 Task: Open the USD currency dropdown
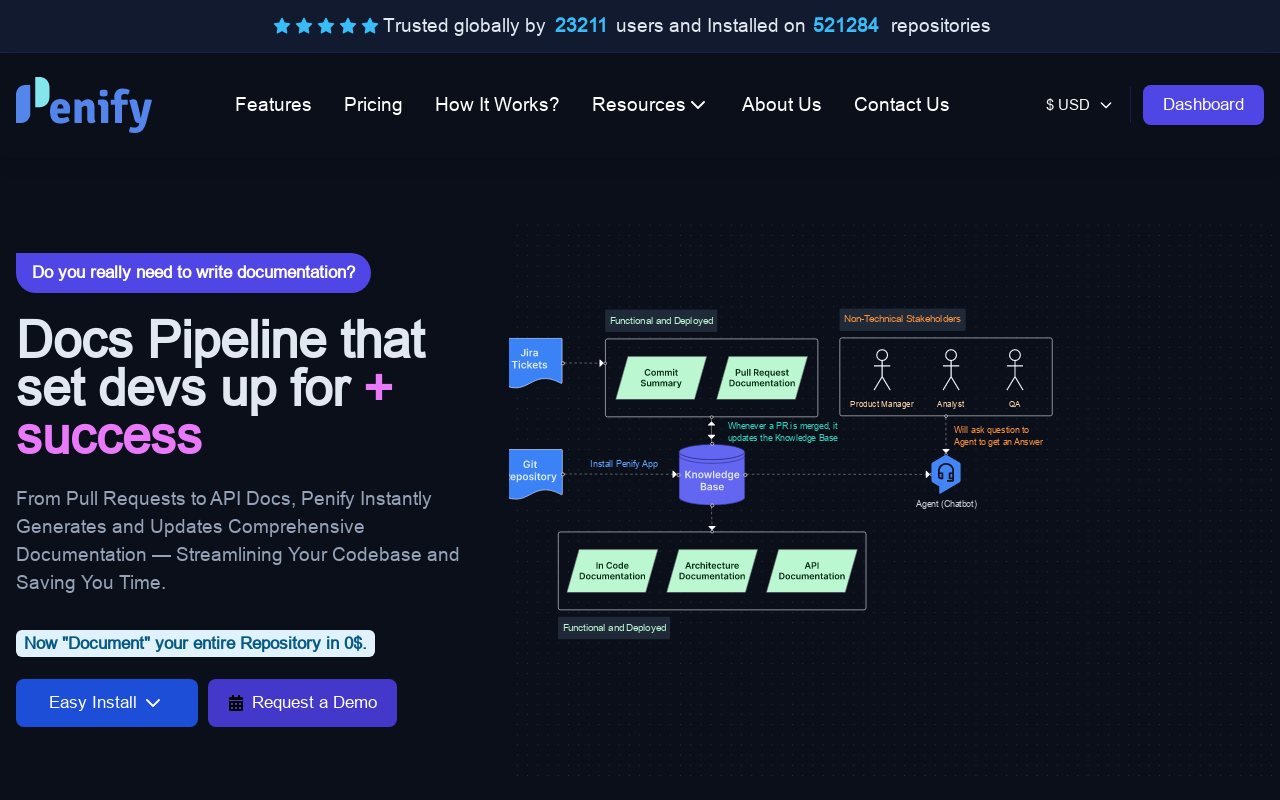pos(1079,105)
